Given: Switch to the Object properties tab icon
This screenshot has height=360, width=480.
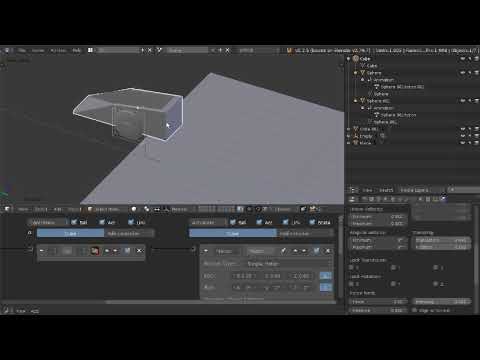Looking at the screenshot, I should [x=393, y=199].
